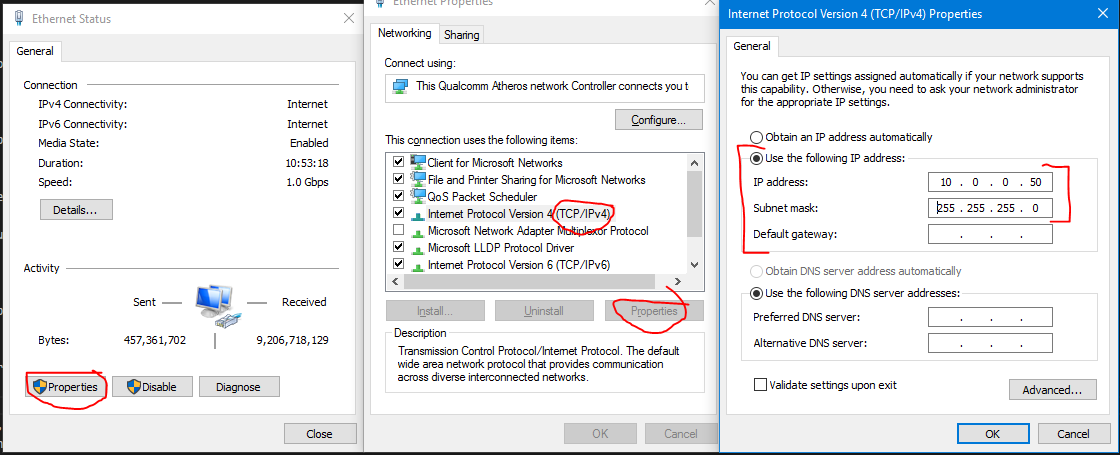Uncheck Internet Protocol Version 4 checkbox
1120x455 pixels.
(x=399, y=213)
